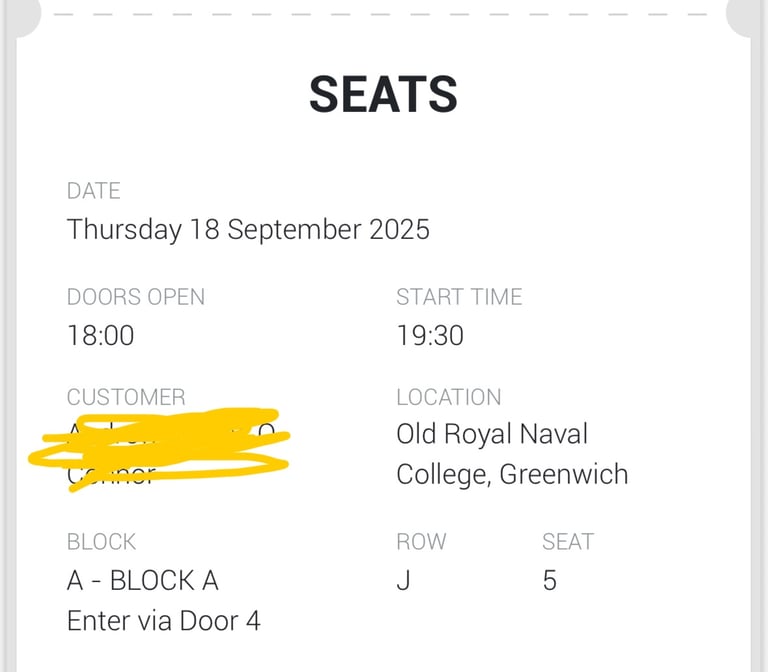This screenshot has width=768, height=672.
Task: Click the start time 19:30
Action: coord(430,336)
